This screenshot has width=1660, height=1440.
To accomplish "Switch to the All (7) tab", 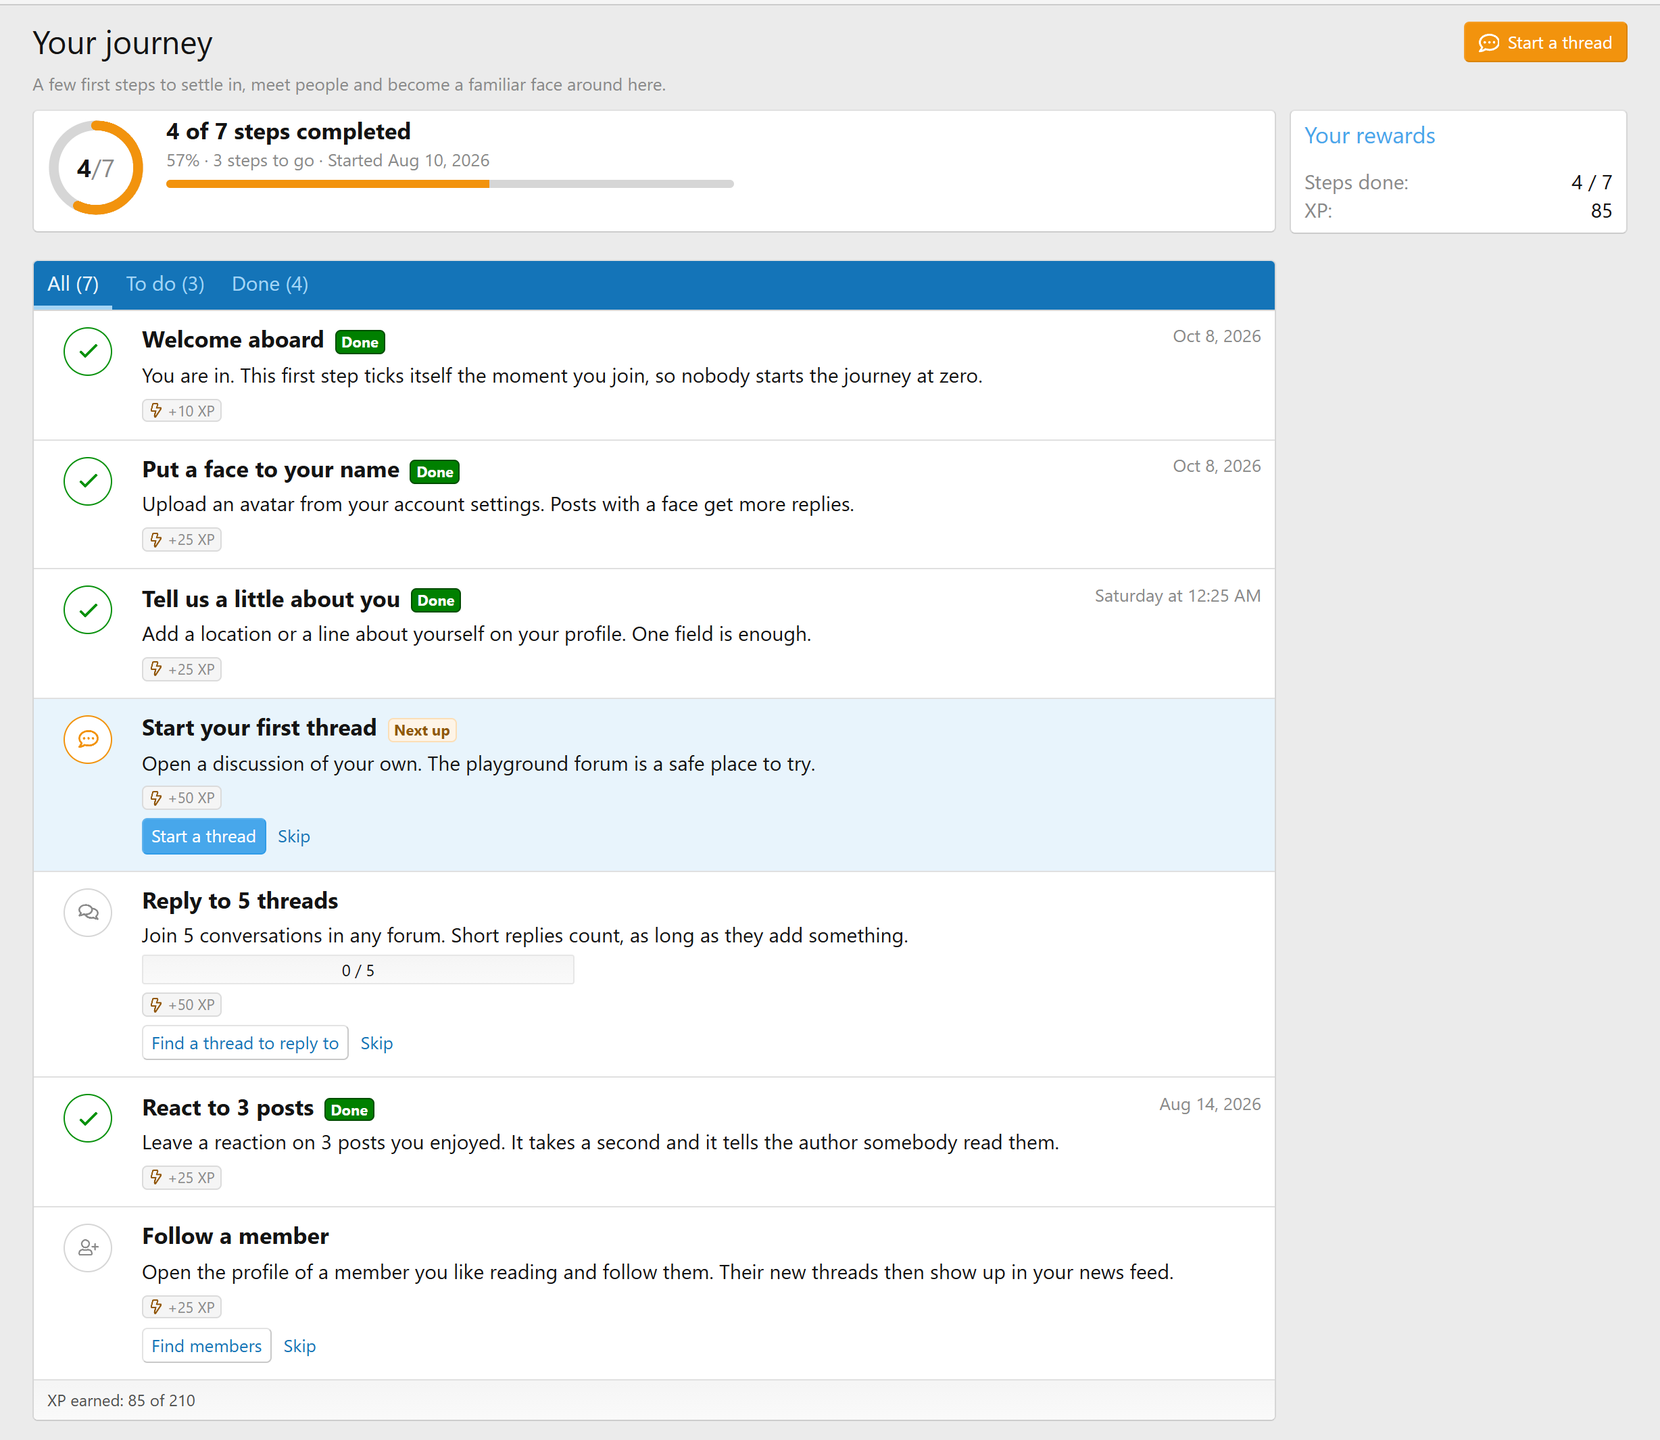I will [73, 284].
